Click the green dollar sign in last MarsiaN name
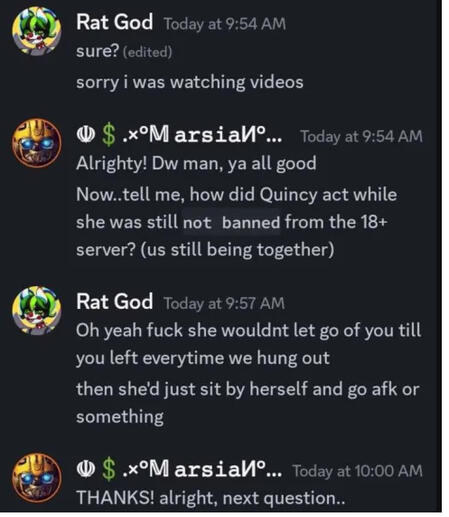The width and height of the screenshot is (449, 517). click(x=109, y=470)
